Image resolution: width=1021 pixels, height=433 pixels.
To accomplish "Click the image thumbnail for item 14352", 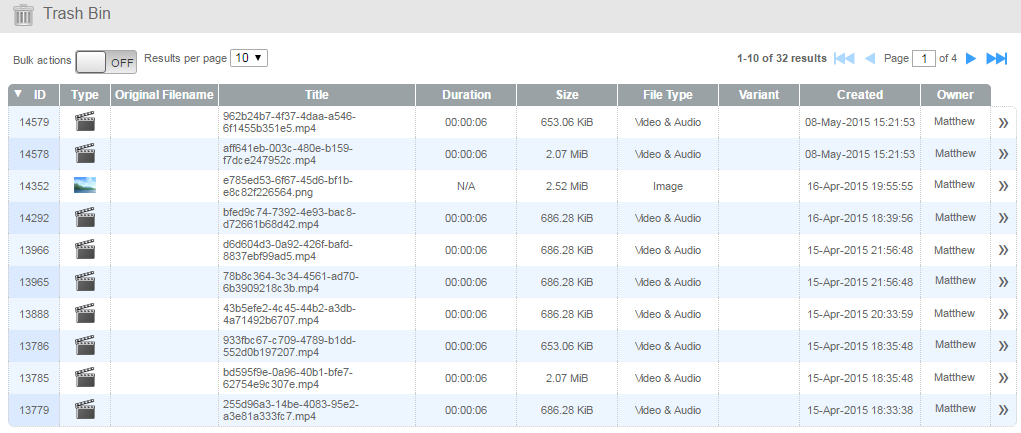I will pyautogui.click(x=85, y=186).
